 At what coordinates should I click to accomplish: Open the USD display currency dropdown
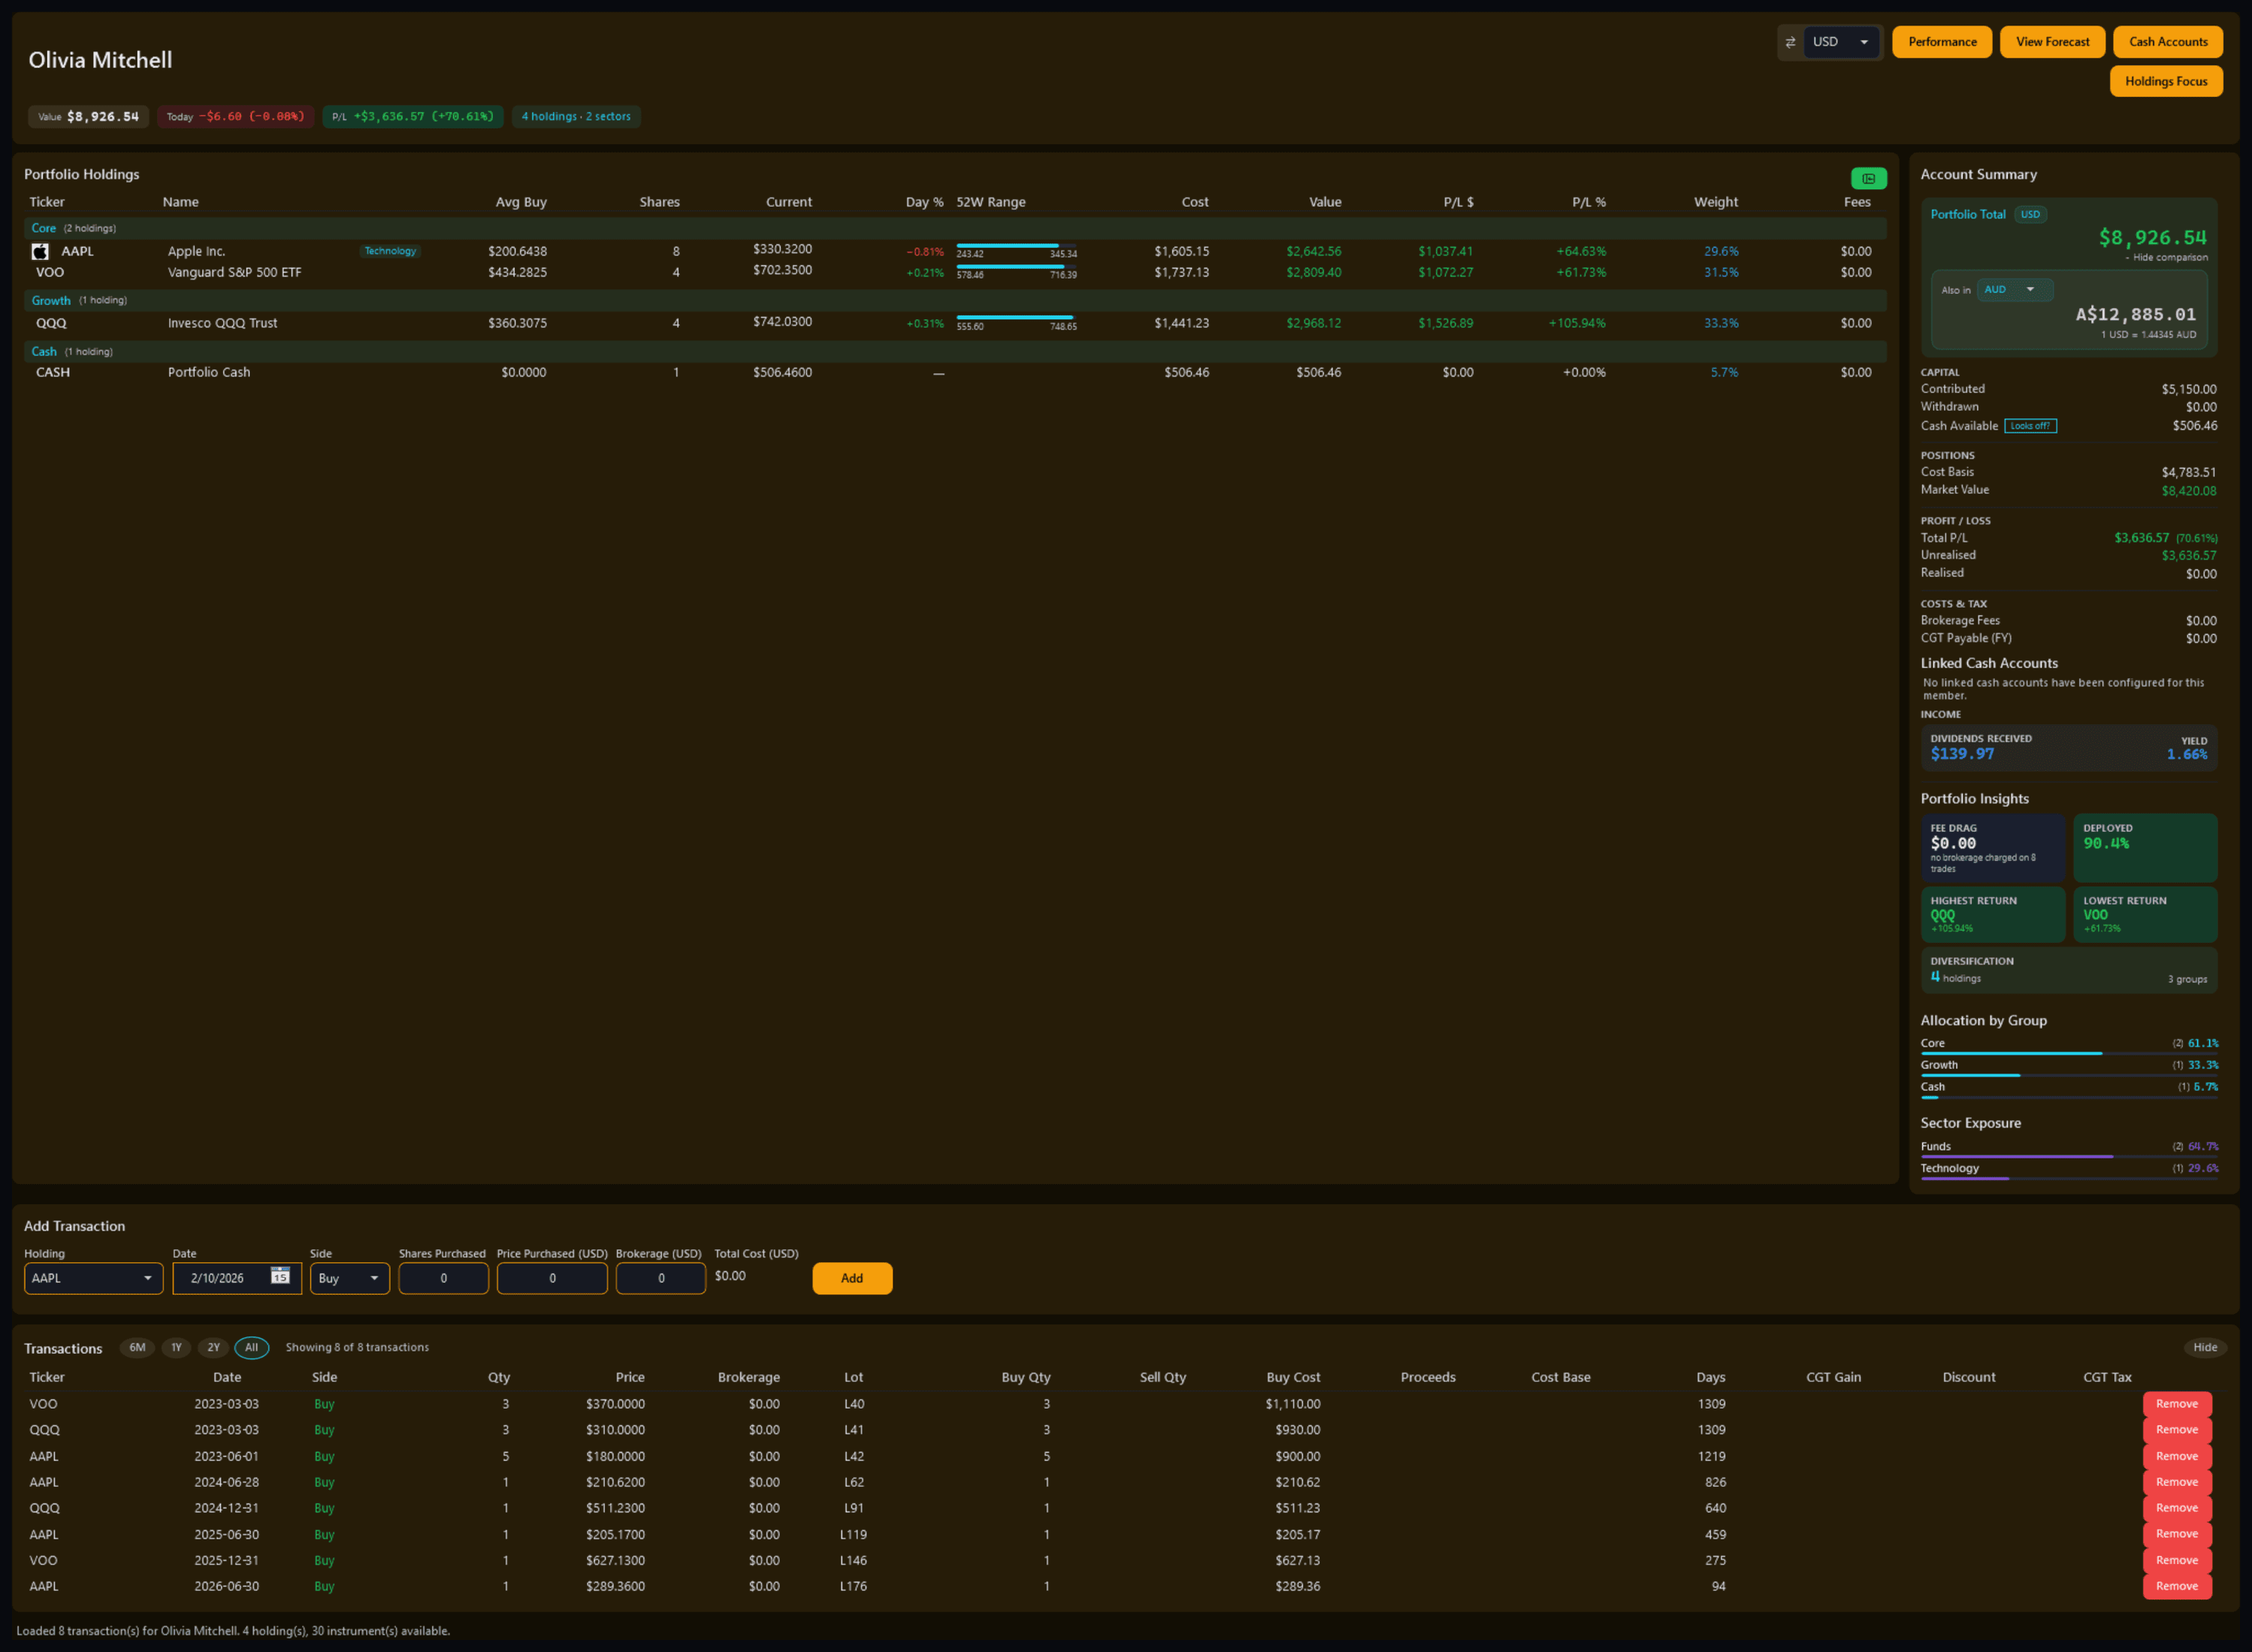point(1841,42)
